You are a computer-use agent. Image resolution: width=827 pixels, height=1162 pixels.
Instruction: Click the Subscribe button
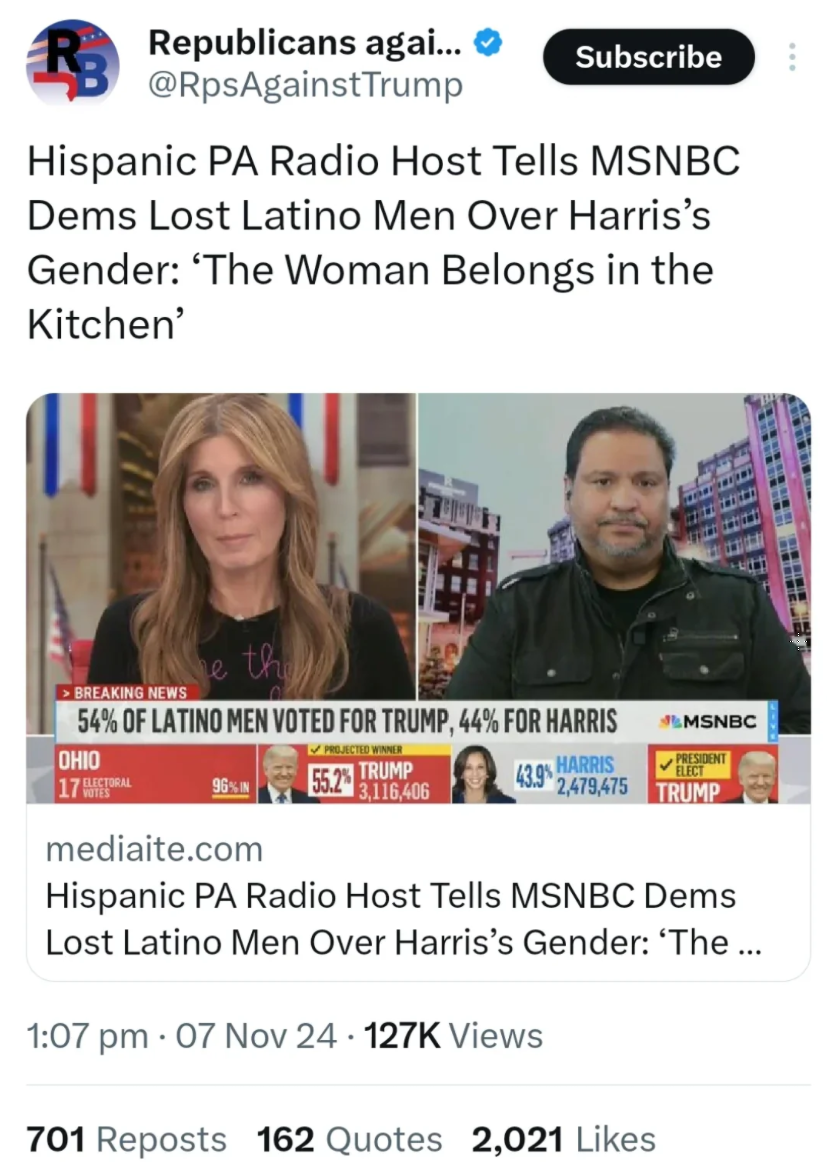pyautogui.click(x=648, y=57)
